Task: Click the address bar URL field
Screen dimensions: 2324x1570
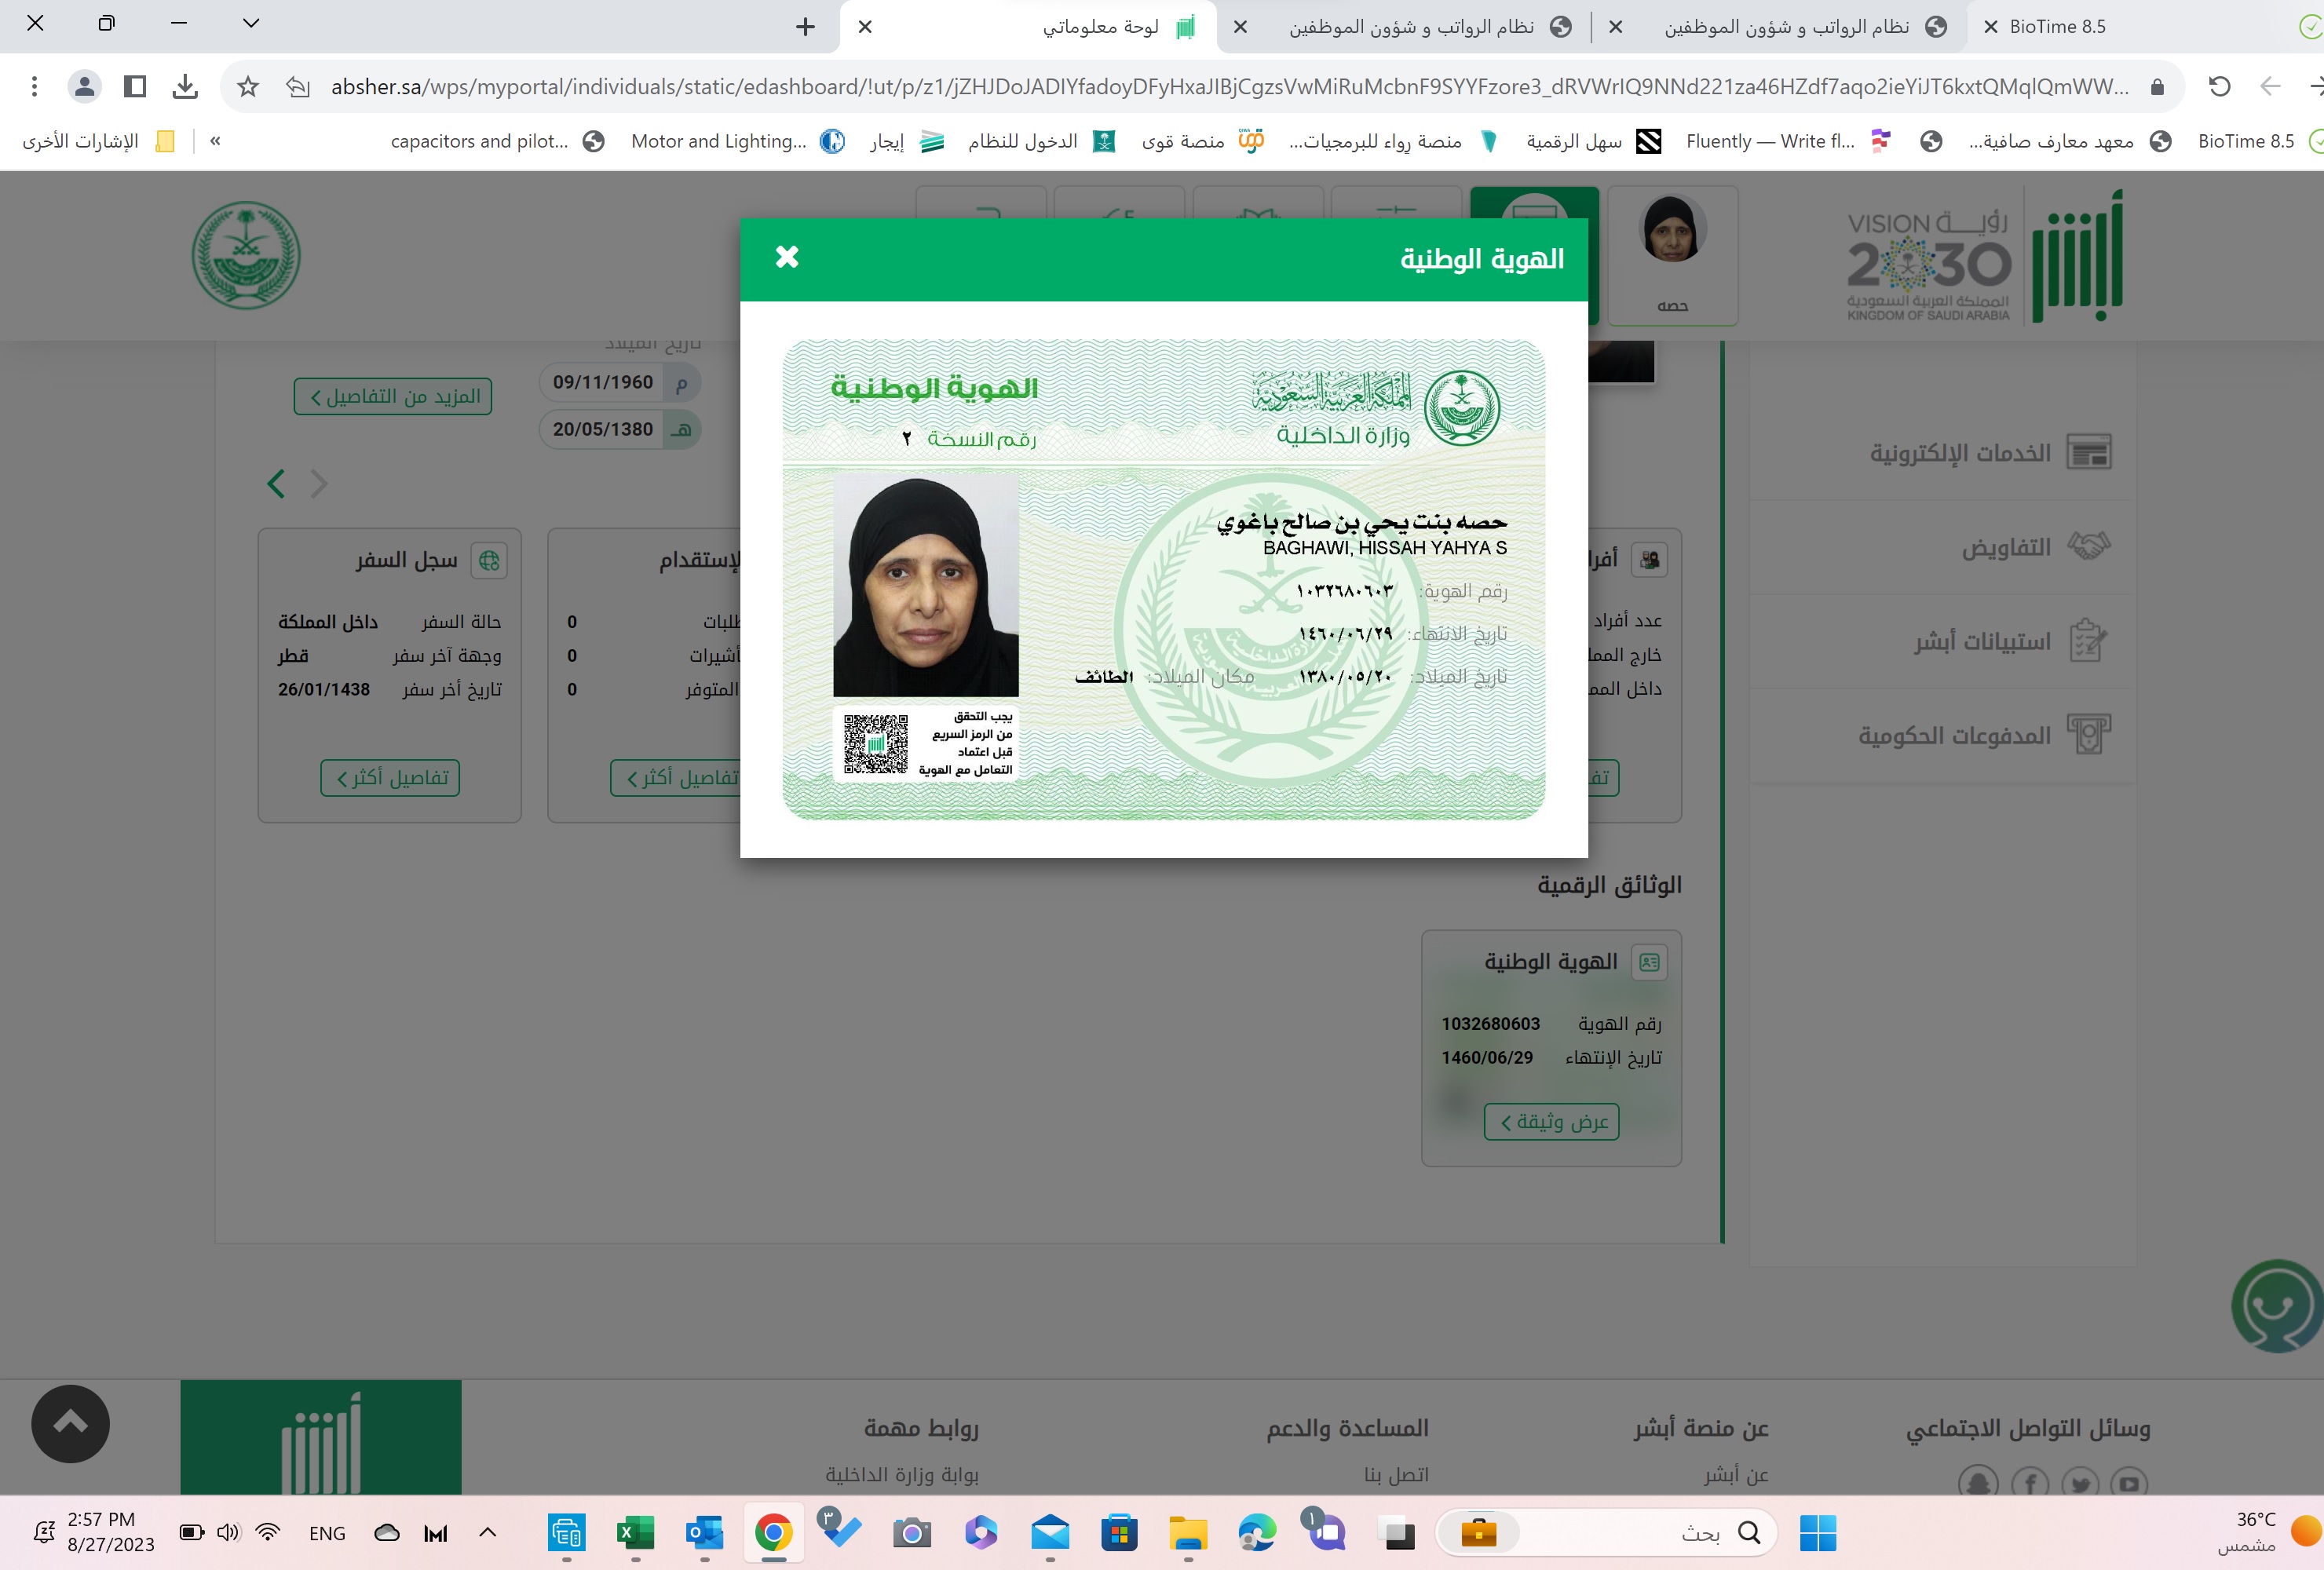Action: tap(1200, 87)
